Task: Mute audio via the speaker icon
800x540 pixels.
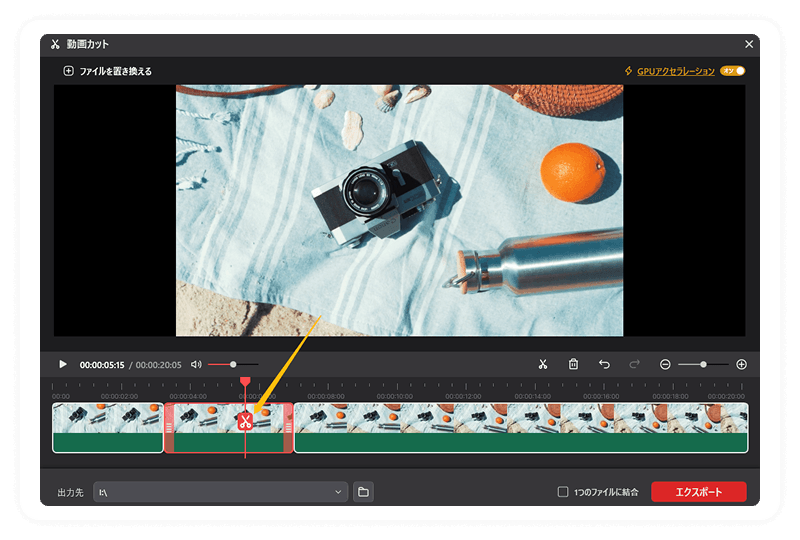Action: [196, 364]
